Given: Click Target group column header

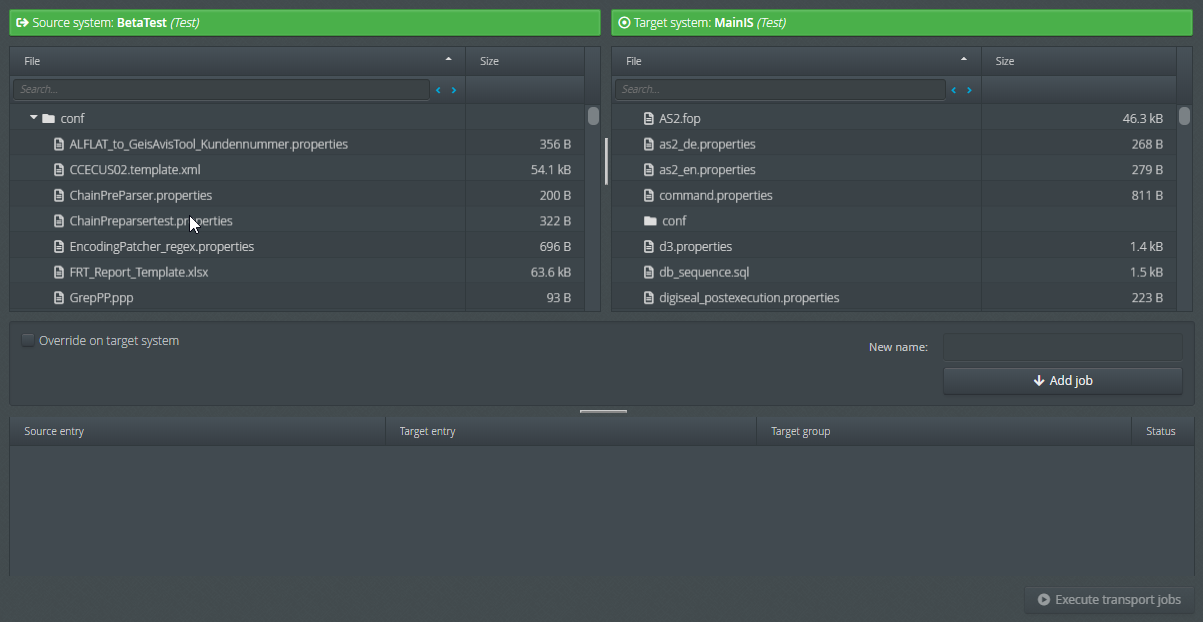Looking at the screenshot, I should pos(944,431).
